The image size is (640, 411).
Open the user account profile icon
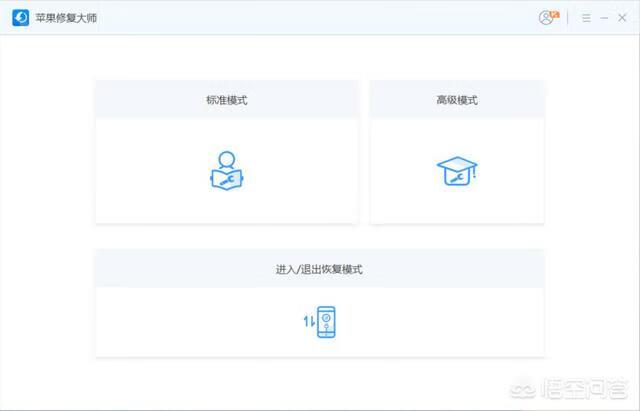coord(546,18)
